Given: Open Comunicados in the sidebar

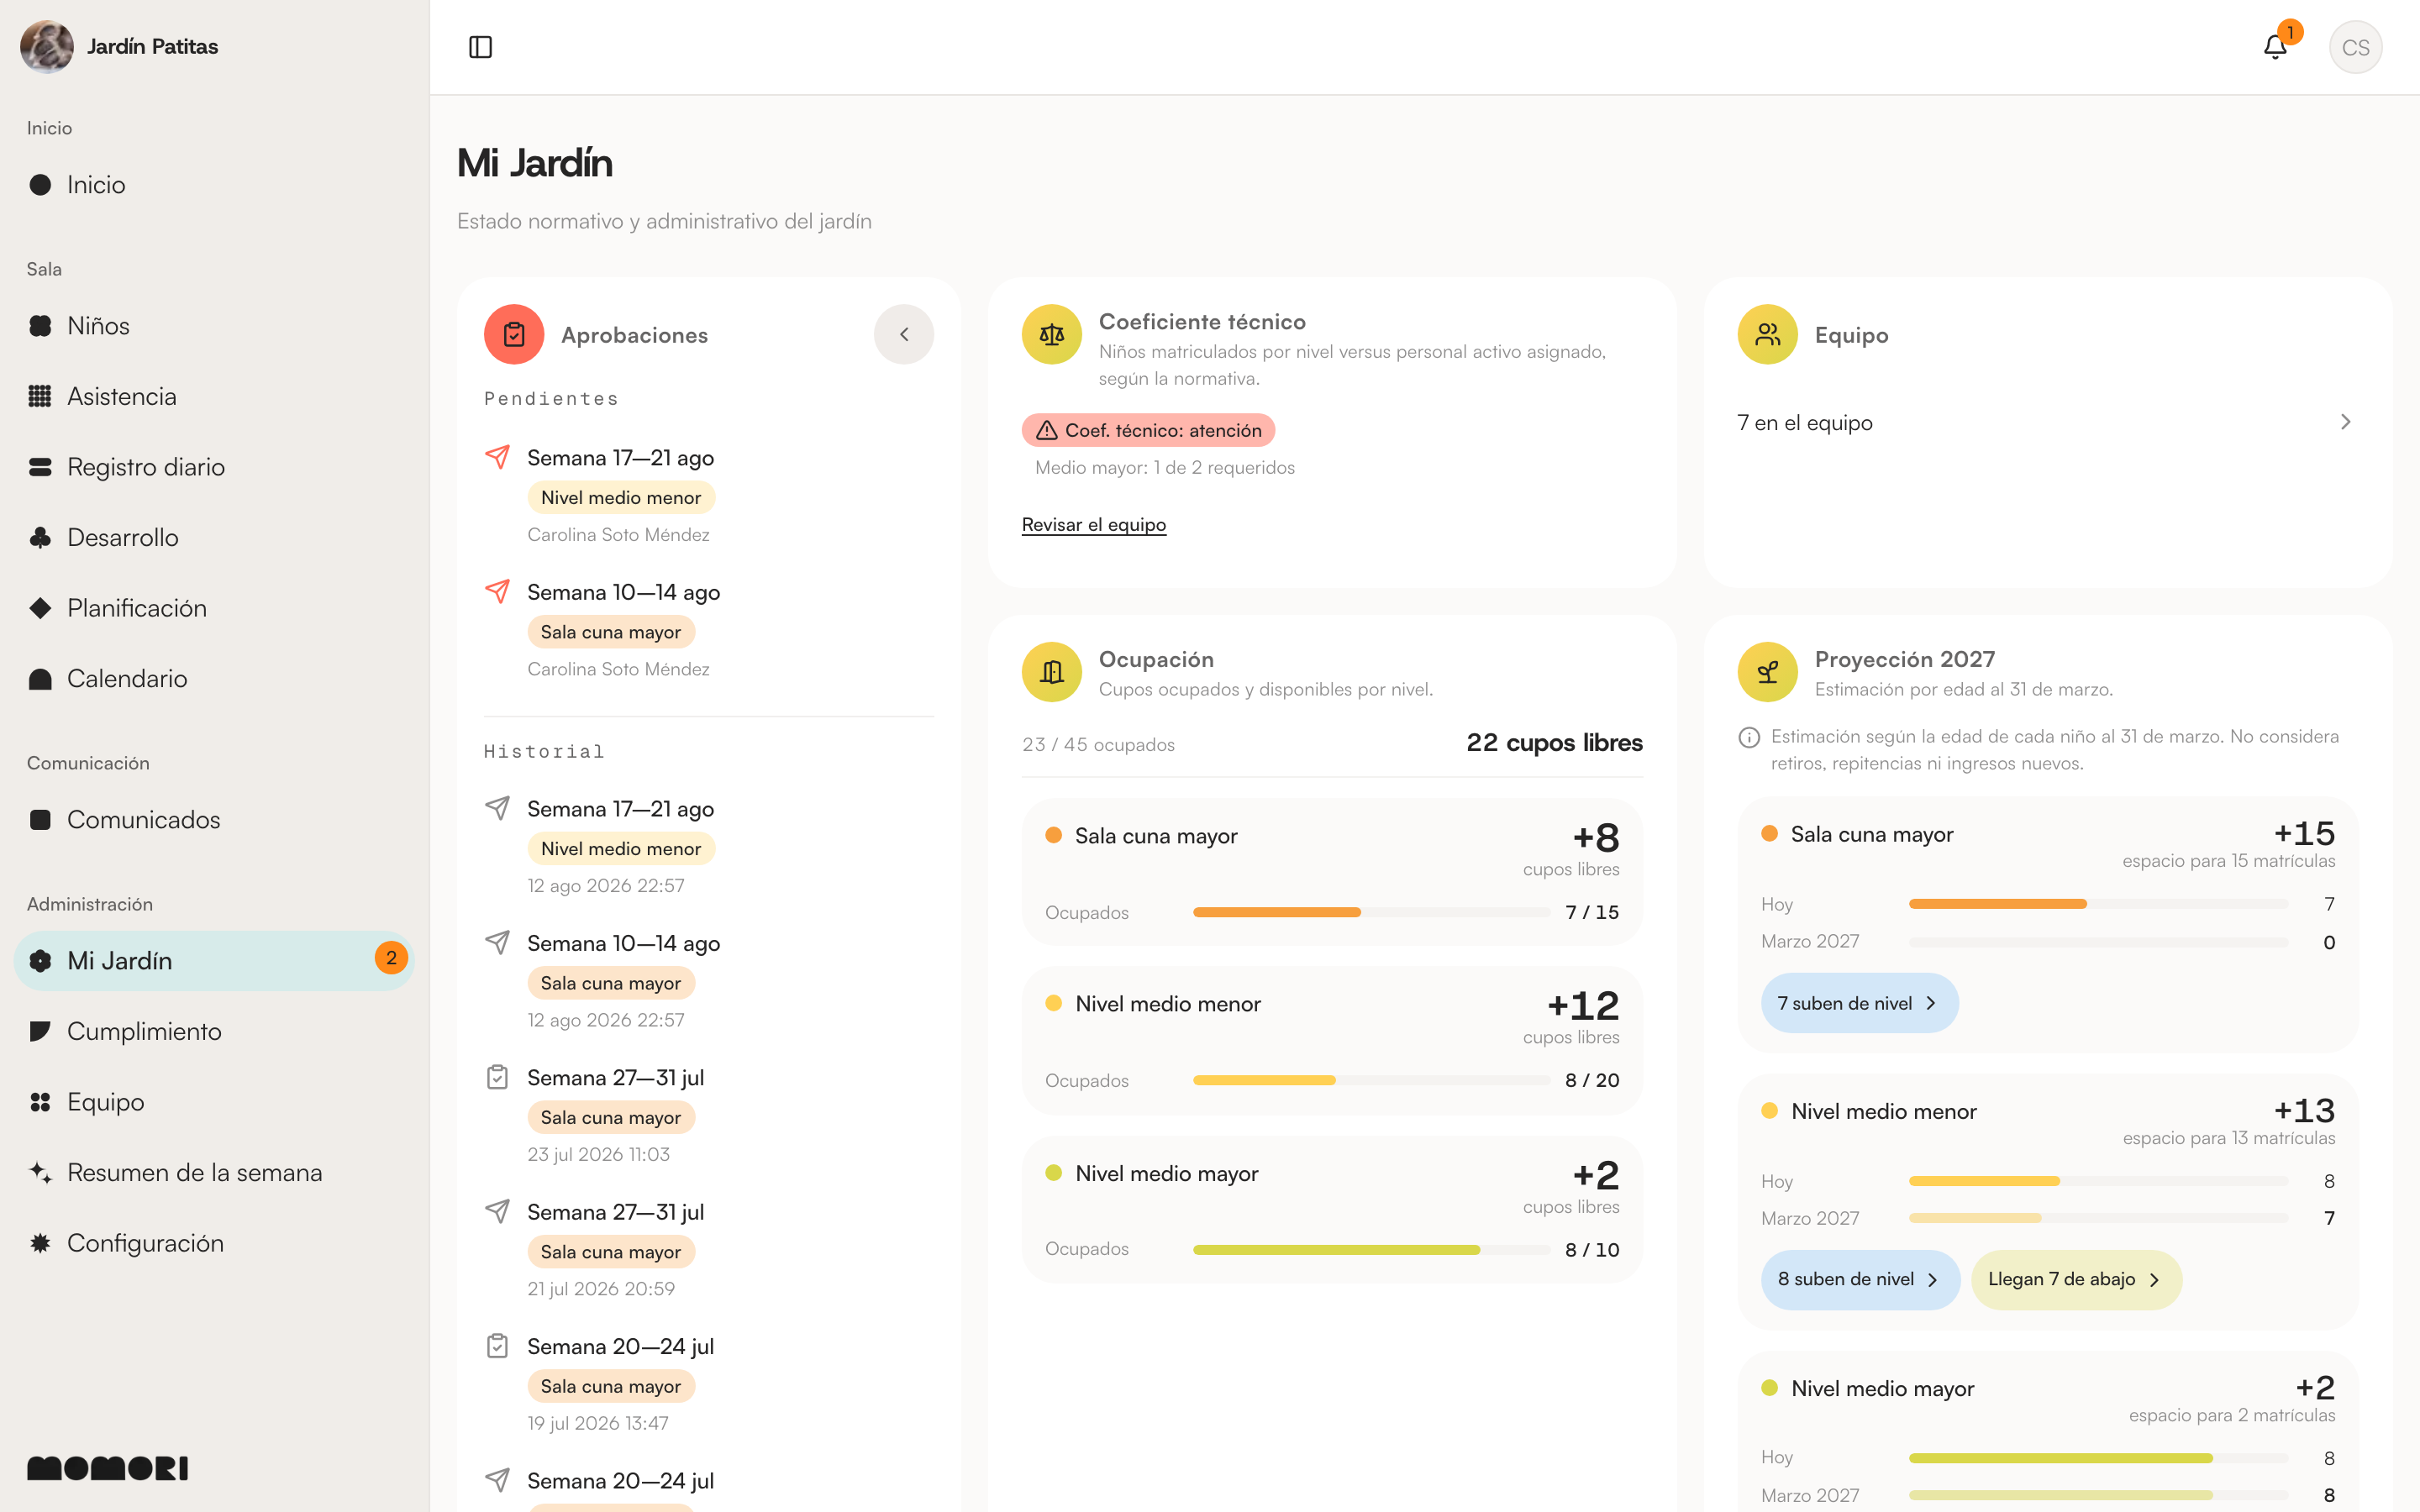Looking at the screenshot, I should pyautogui.click(x=214, y=820).
